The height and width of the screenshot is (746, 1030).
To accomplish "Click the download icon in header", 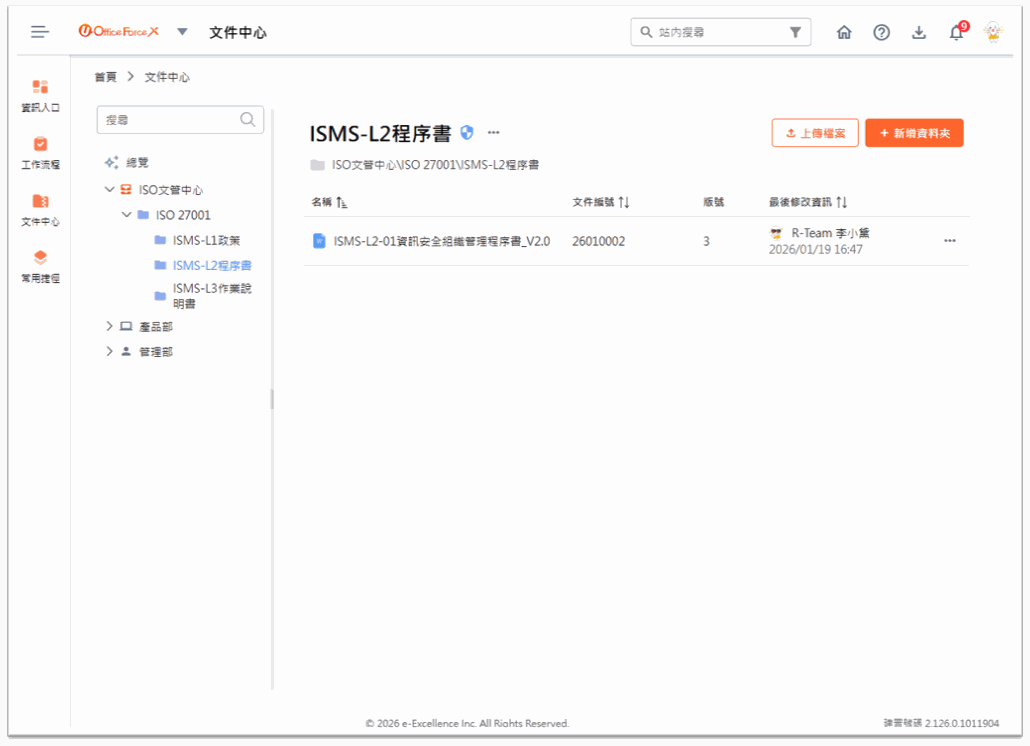I will tap(919, 32).
